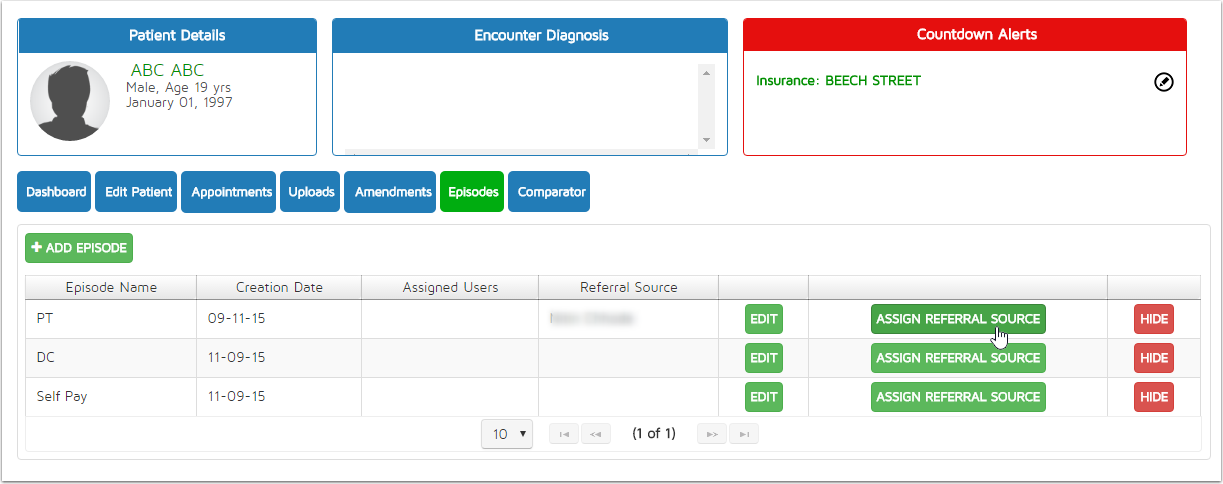Open the Uploads tab
Screen dimensions: 1223x484
[x=311, y=192]
